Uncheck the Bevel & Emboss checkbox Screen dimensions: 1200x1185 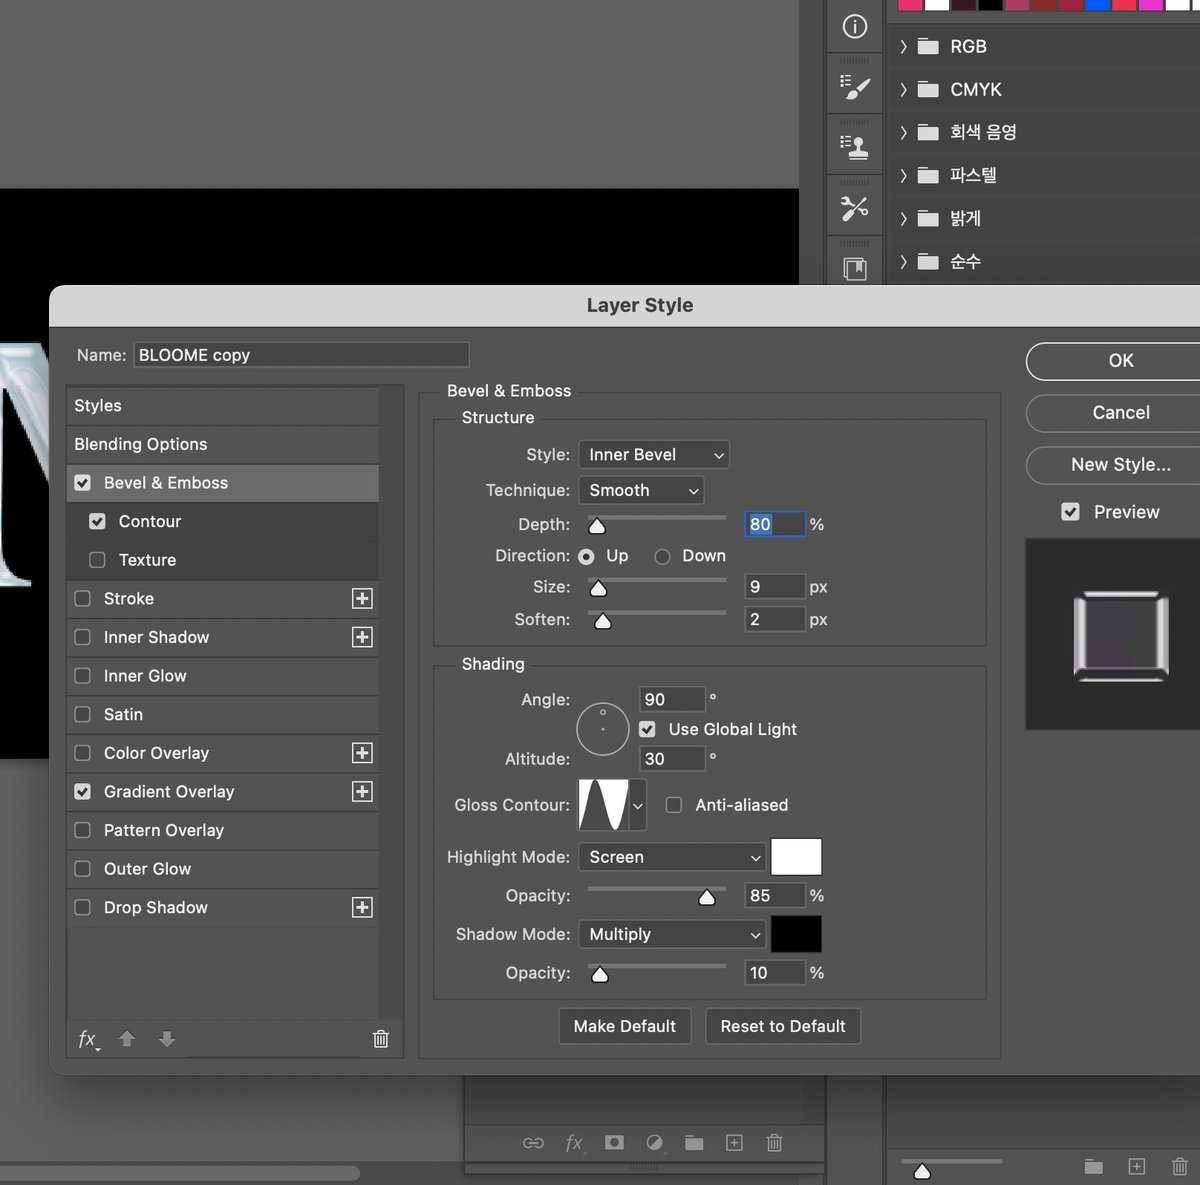tap(83, 482)
